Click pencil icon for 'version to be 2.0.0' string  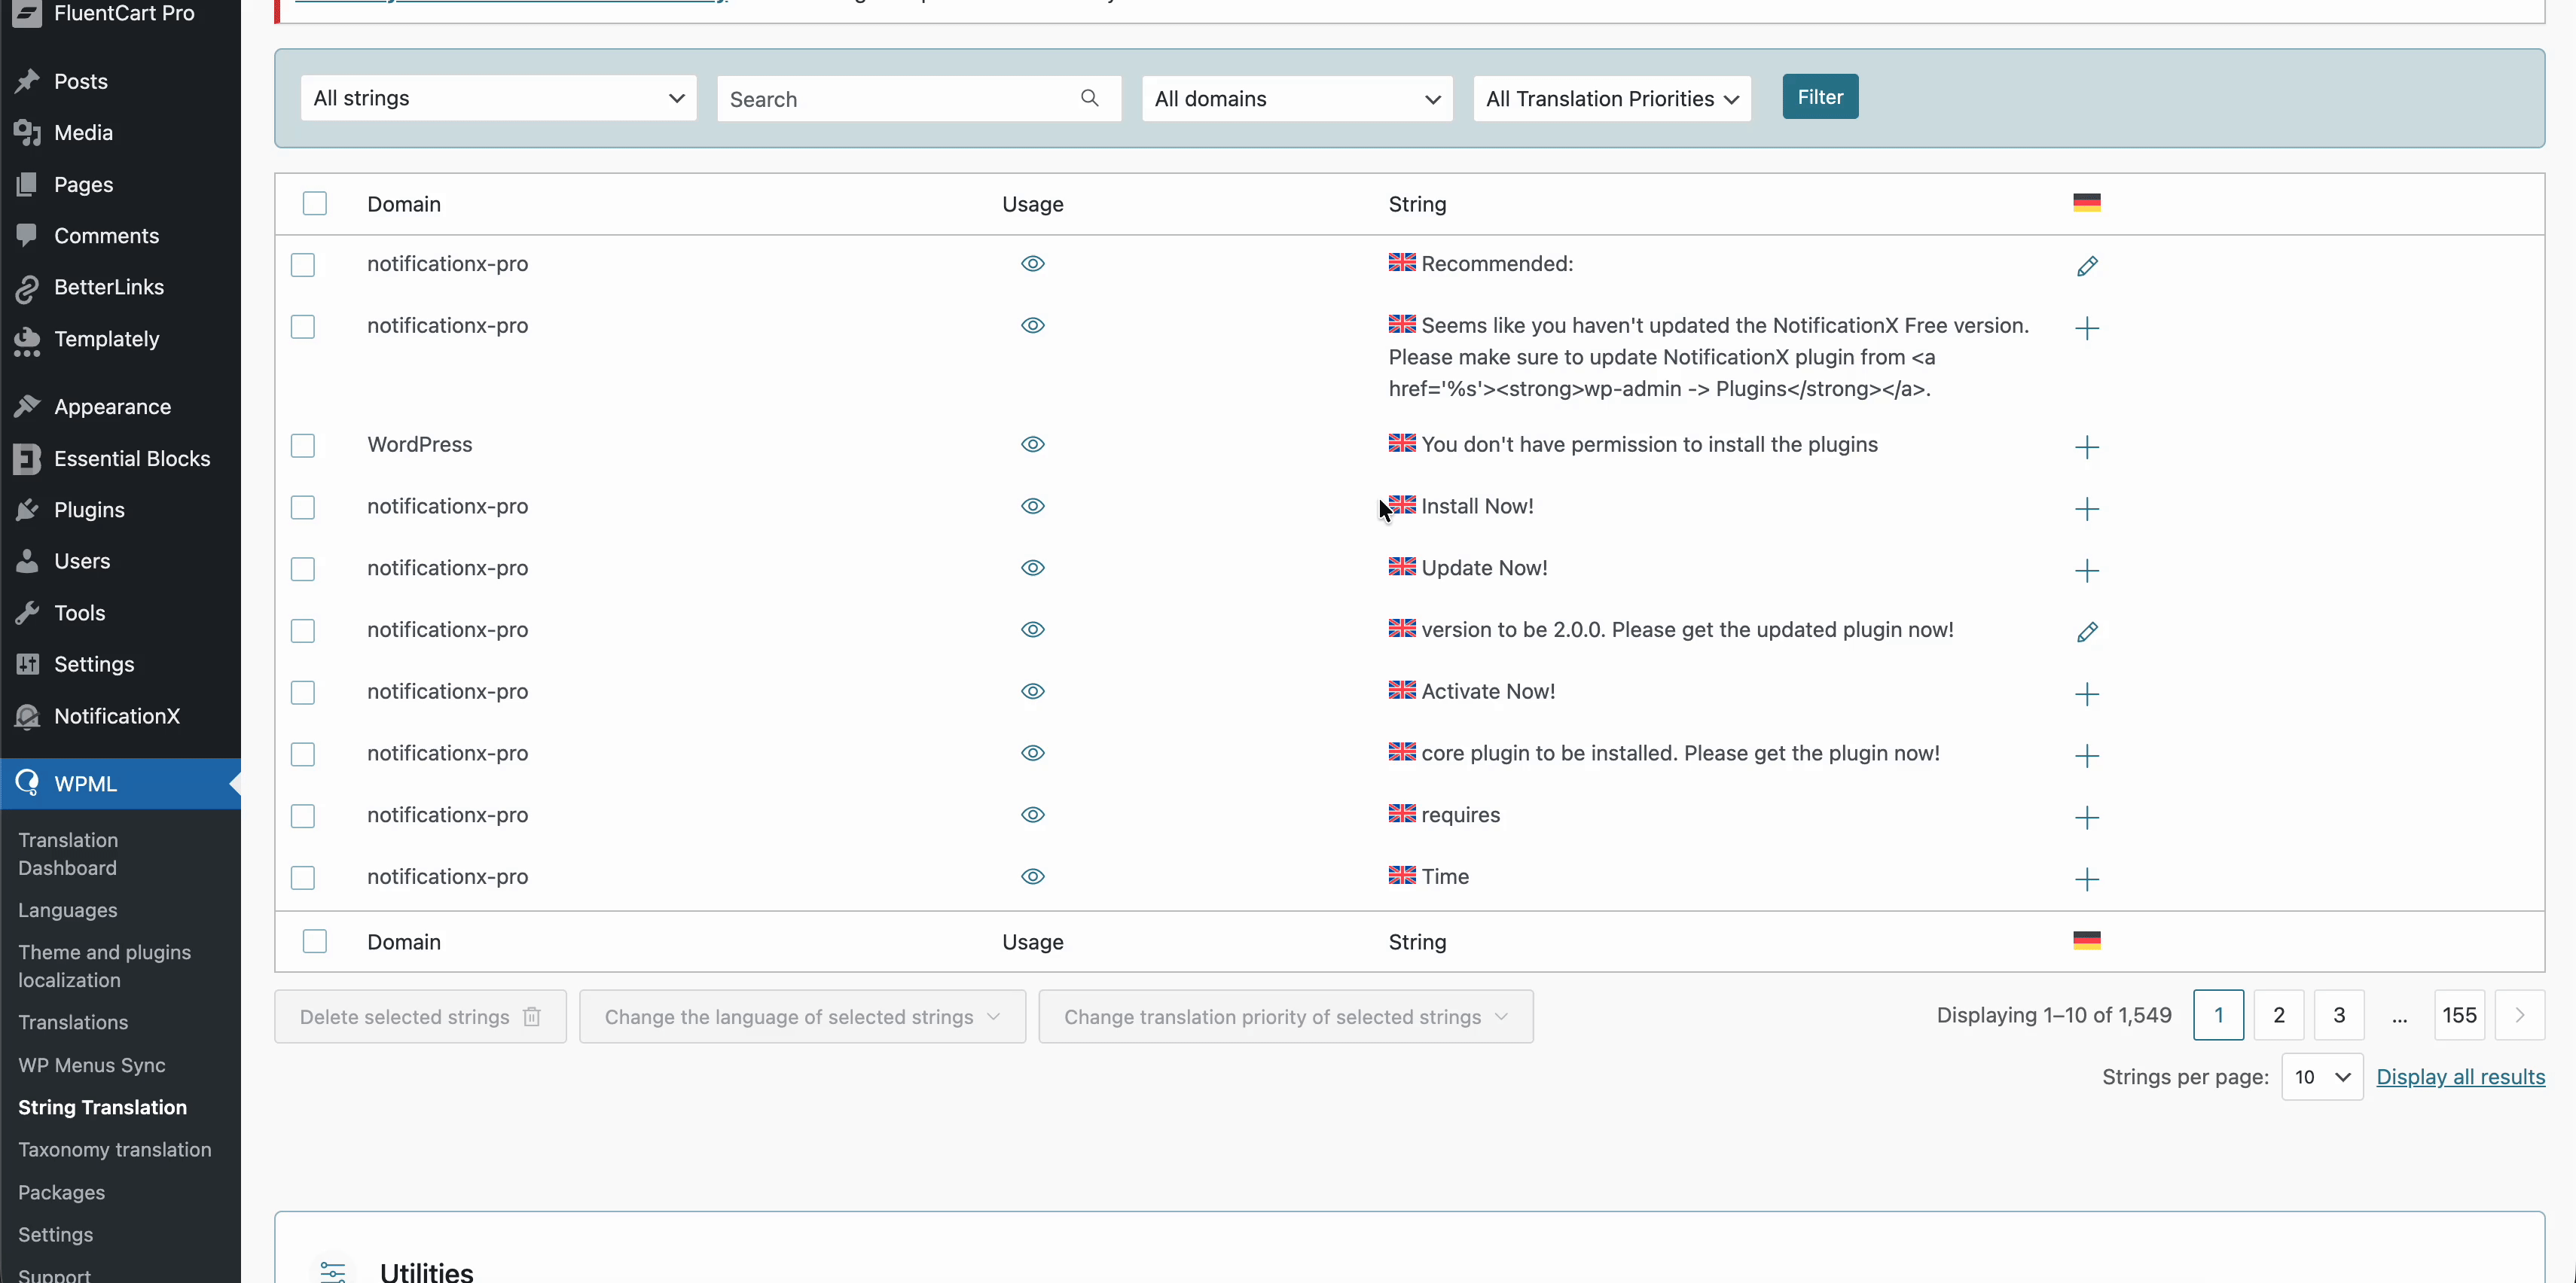[2086, 632]
